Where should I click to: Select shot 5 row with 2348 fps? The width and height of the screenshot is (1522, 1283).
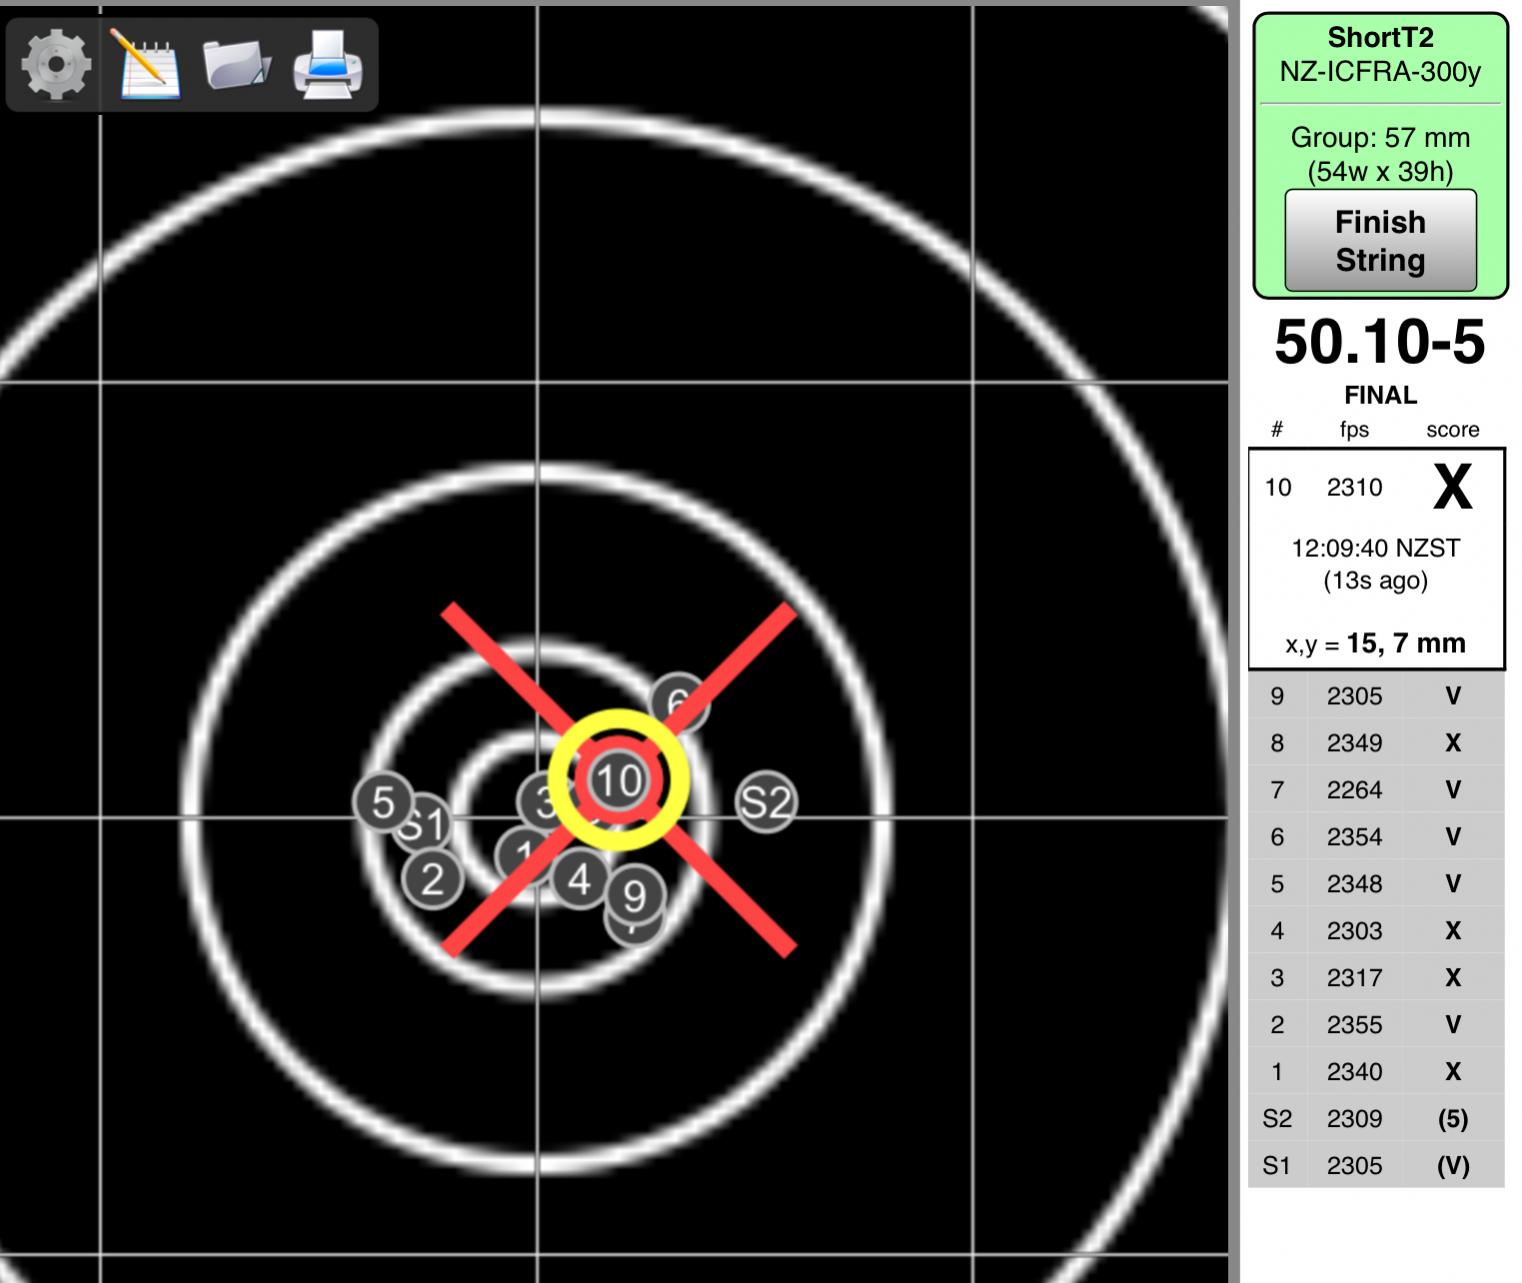[x=1376, y=884]
